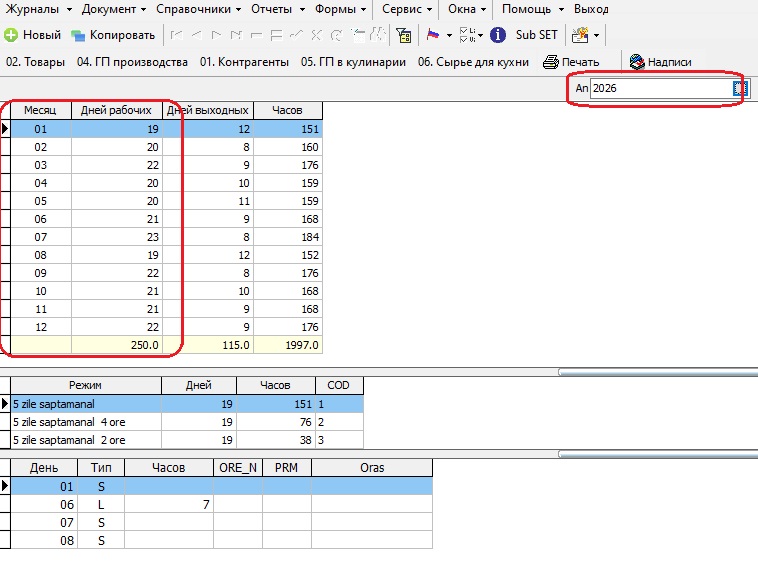Image resolution: width=758 pixels, height=561 pixels.
Task: Click the post changes checkmark icon
Action: 296,35
